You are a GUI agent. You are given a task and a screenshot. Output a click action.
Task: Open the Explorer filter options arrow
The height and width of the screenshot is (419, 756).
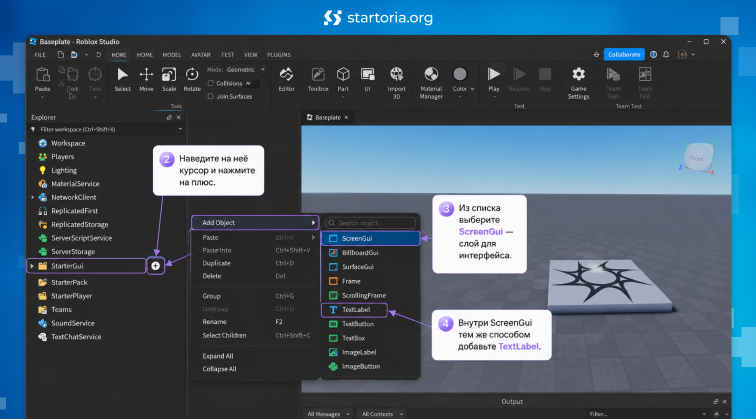[x=180, y=129]
